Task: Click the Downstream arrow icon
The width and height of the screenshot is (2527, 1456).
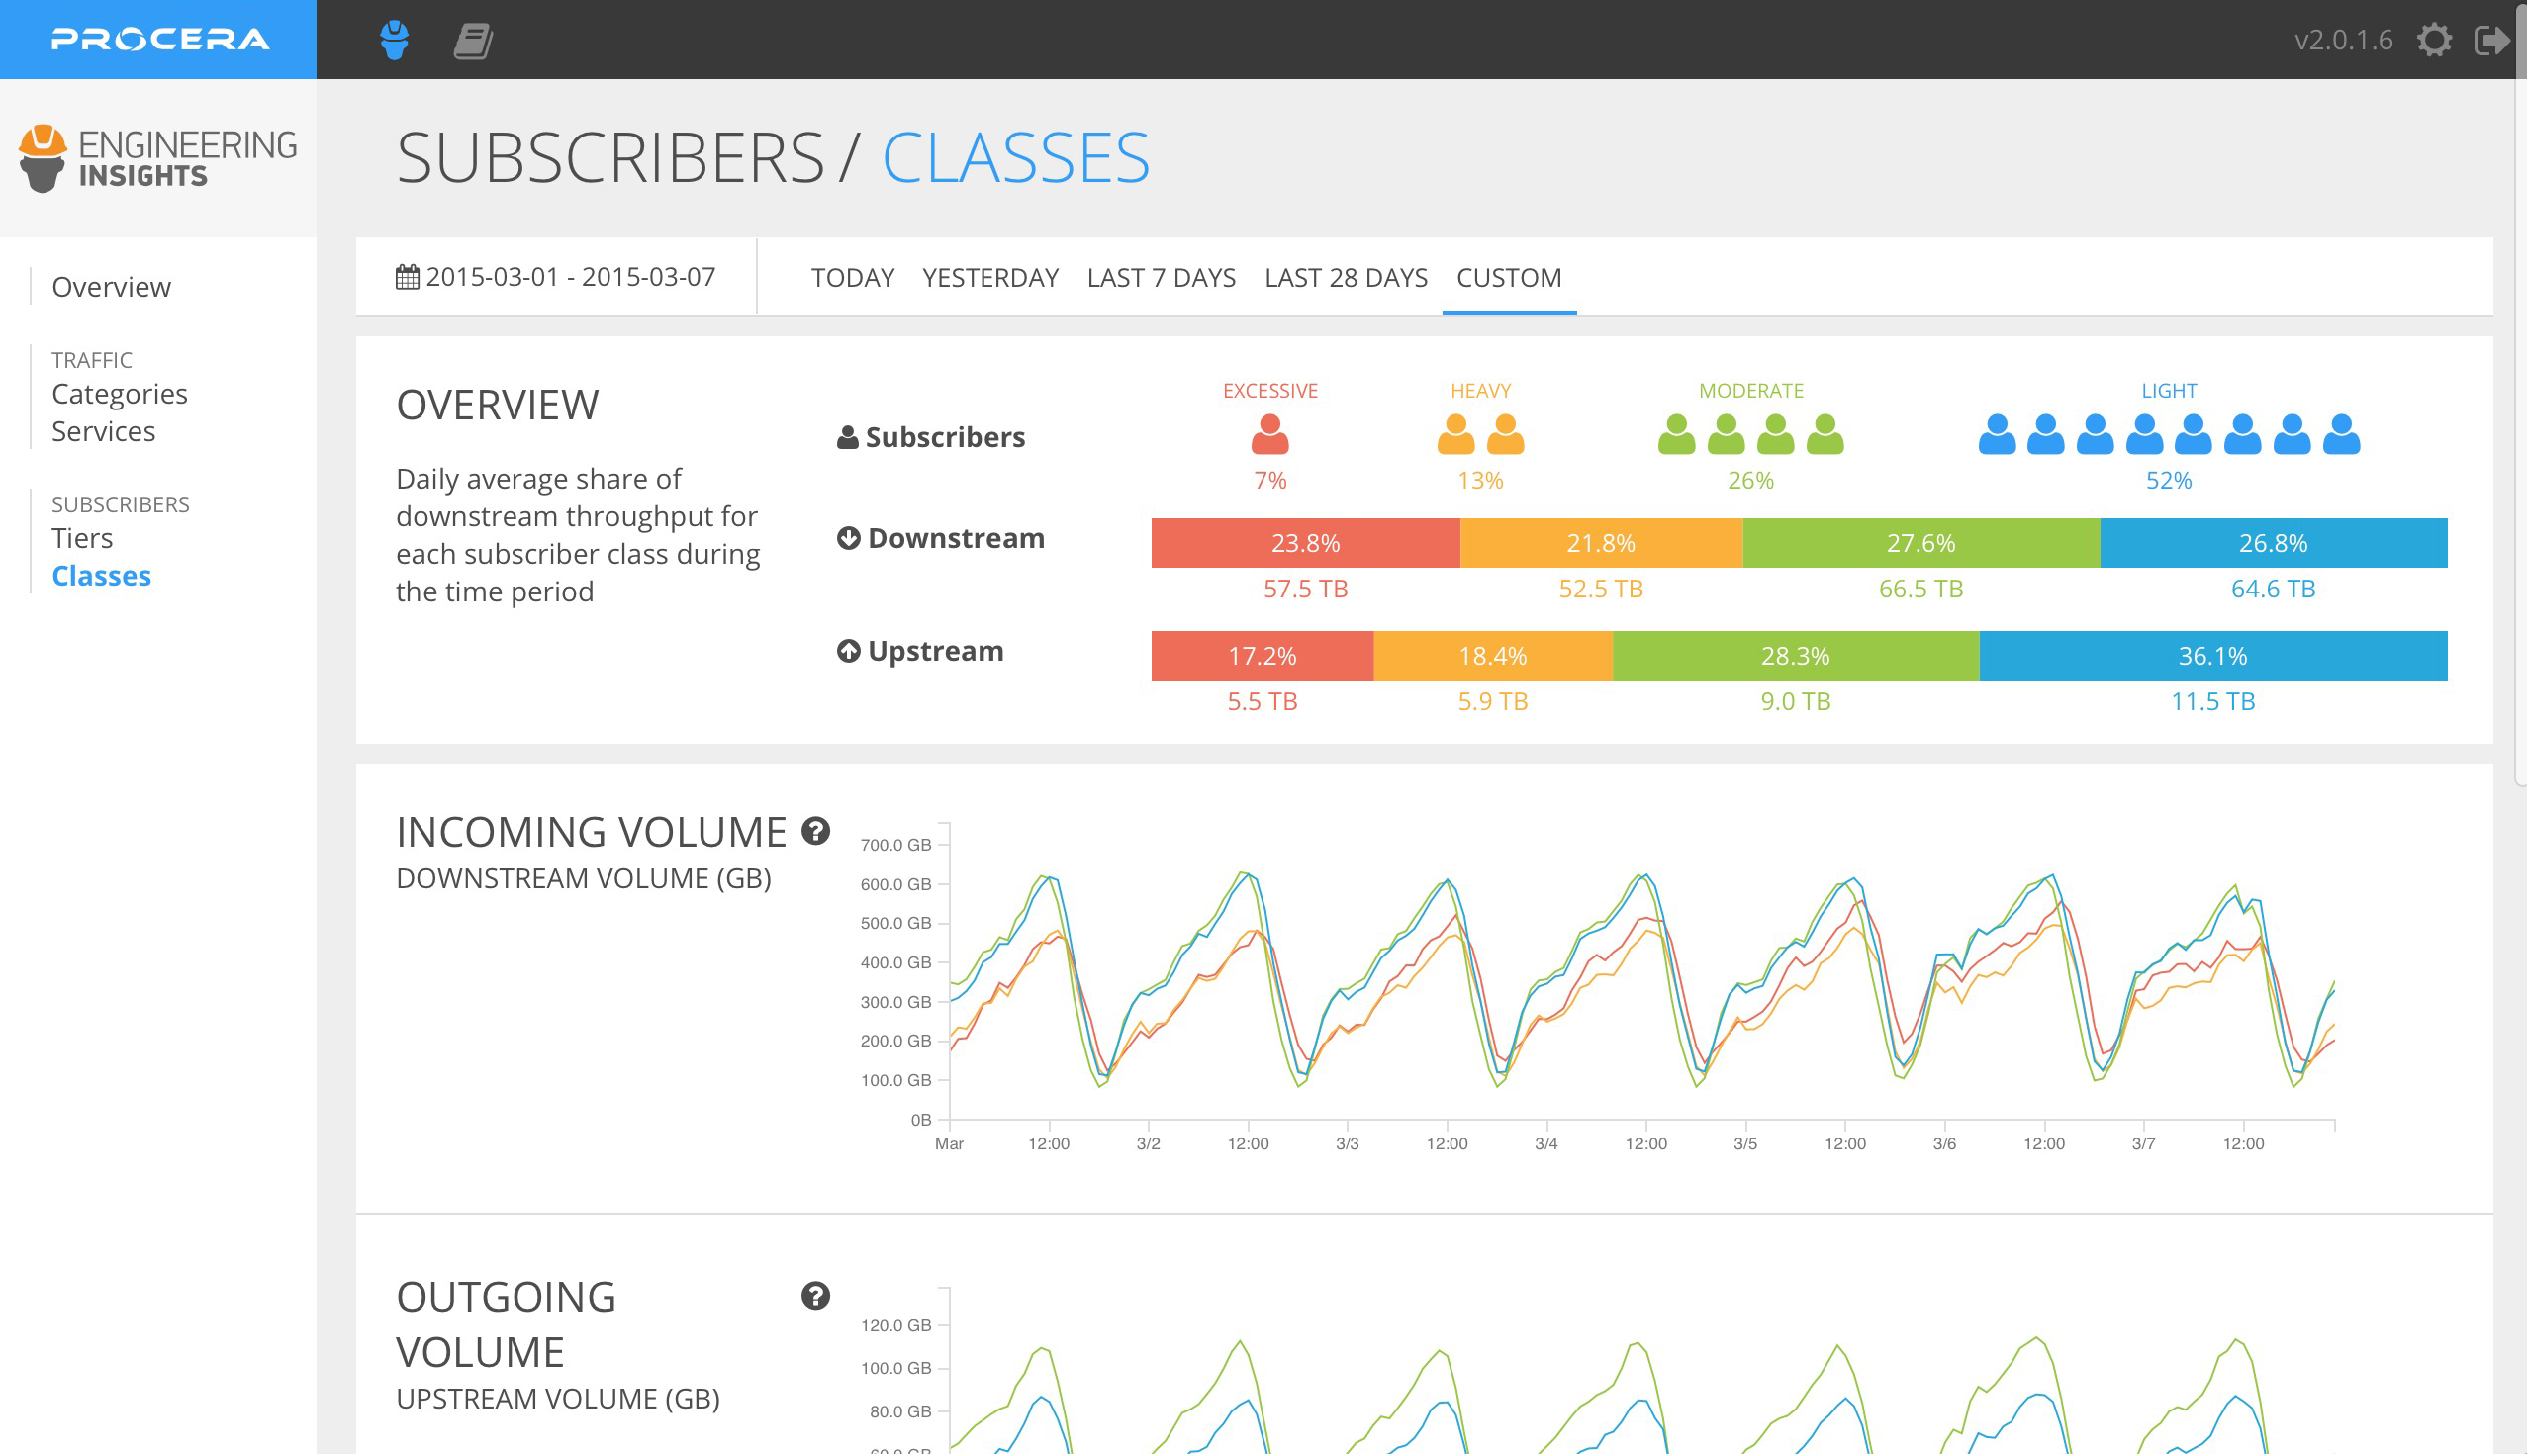Action: pos(848,538)
